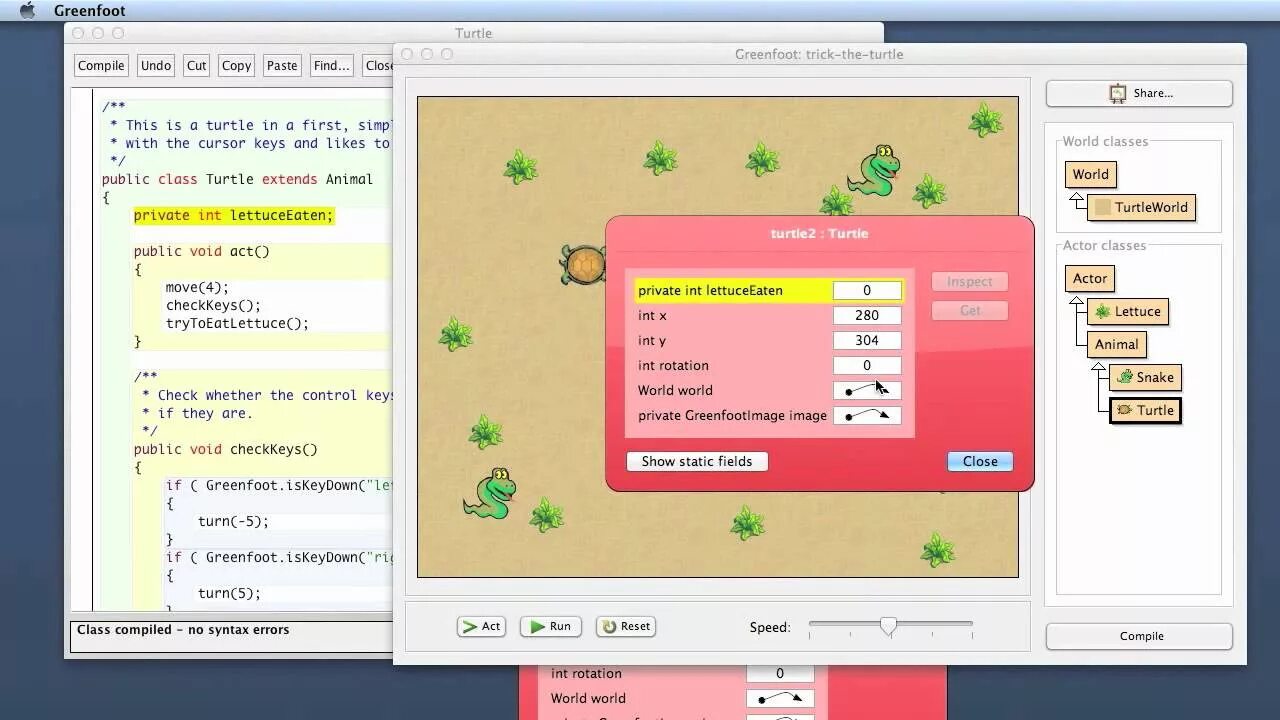Click the int y value 304
The image size is (1280, 720).
point(867,340)
